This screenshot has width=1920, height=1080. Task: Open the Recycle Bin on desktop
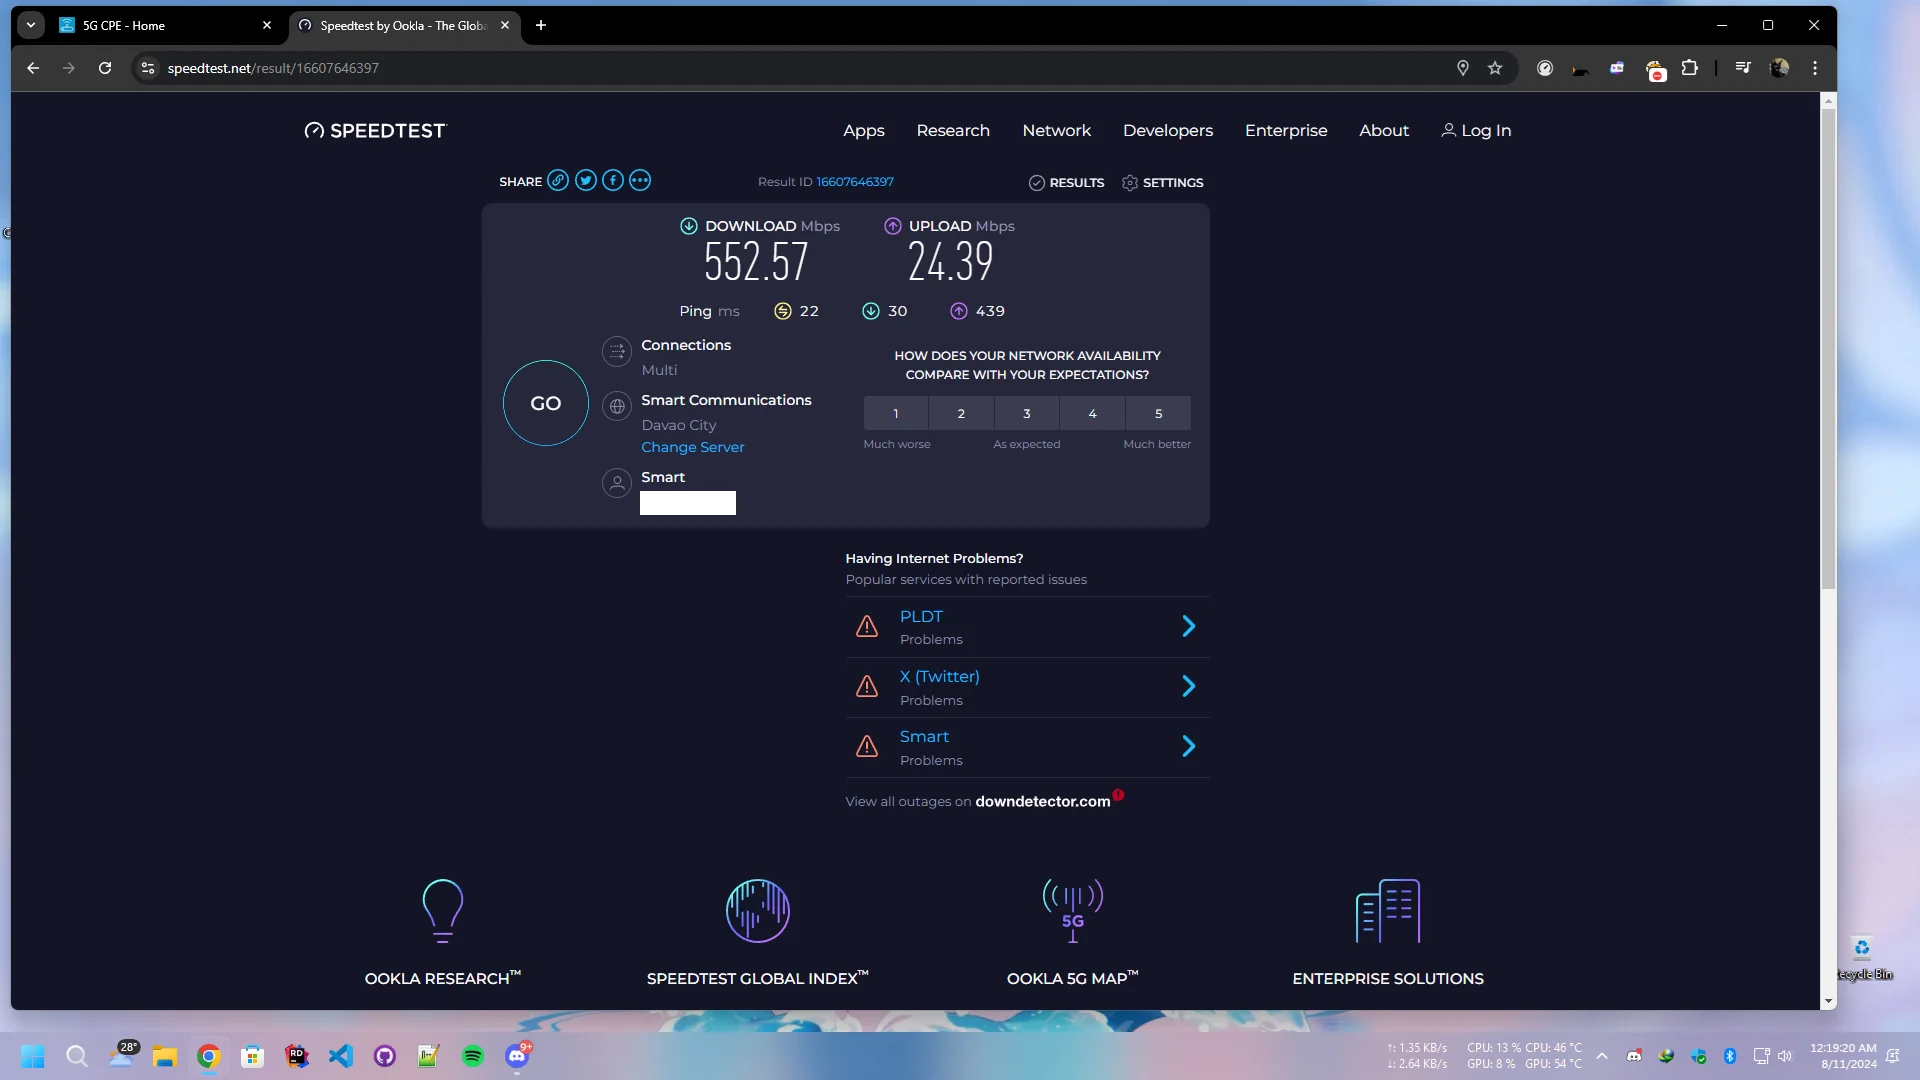coord(1862,958)
